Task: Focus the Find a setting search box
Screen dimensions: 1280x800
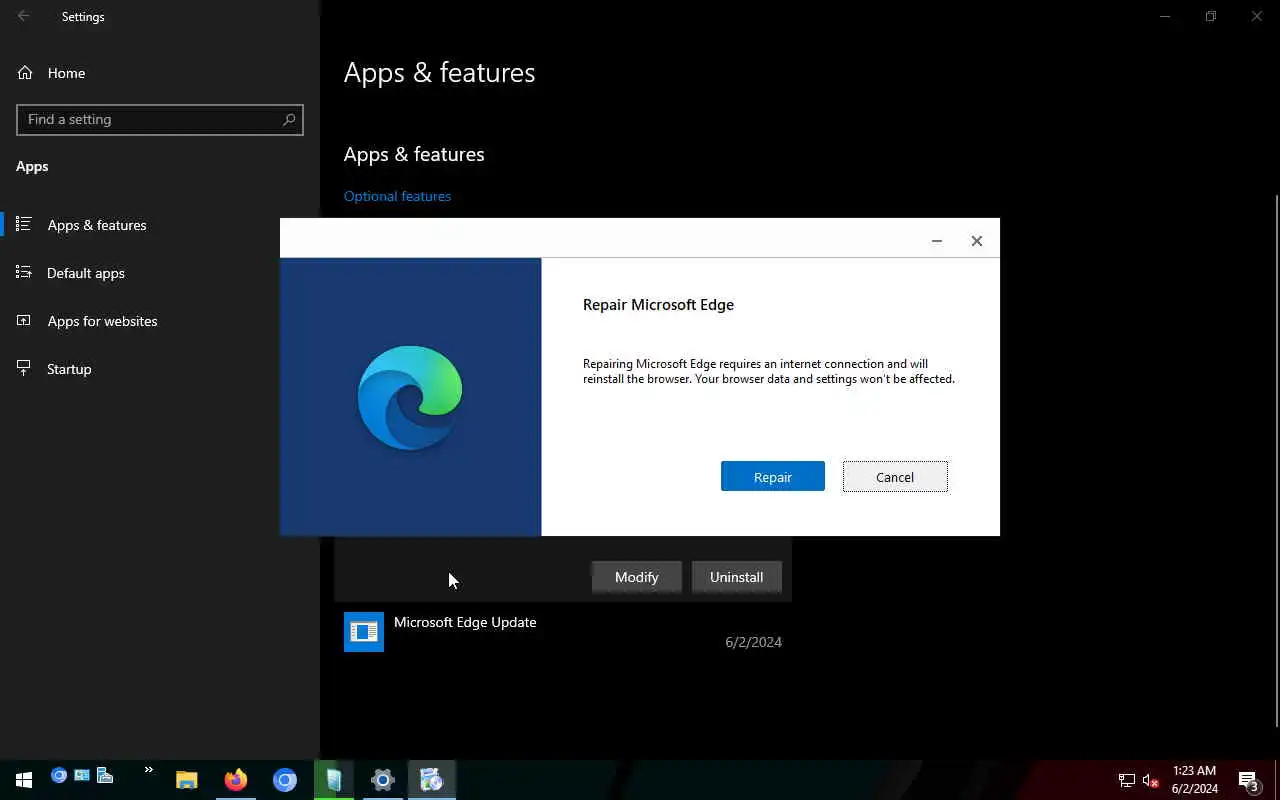Action: tap(160, 119)
